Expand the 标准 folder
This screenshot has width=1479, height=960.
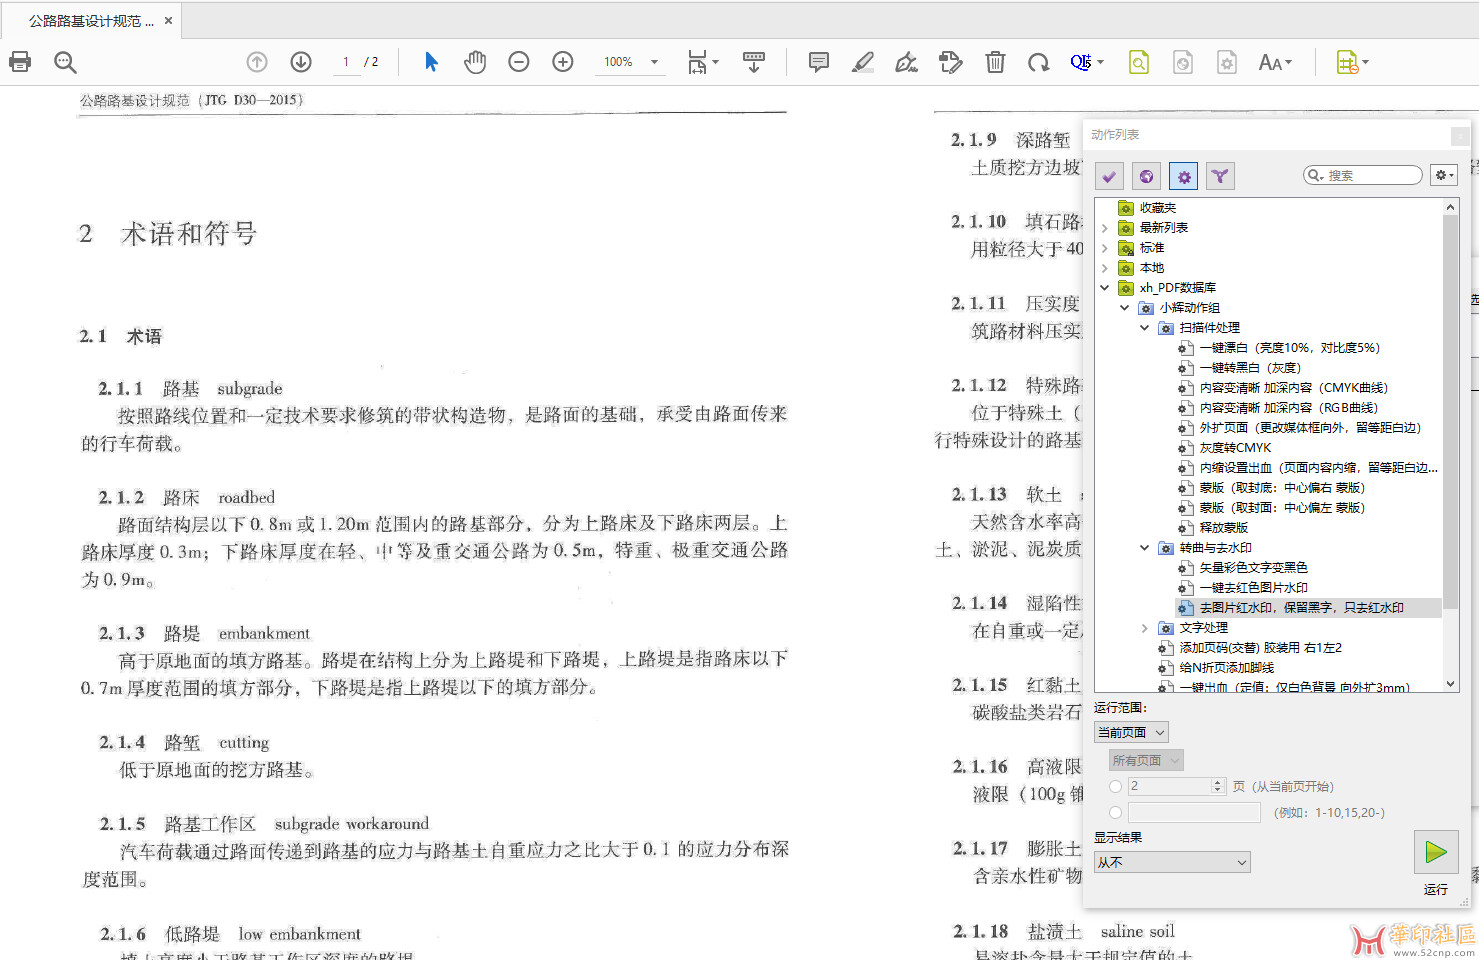click(1105, 248)
